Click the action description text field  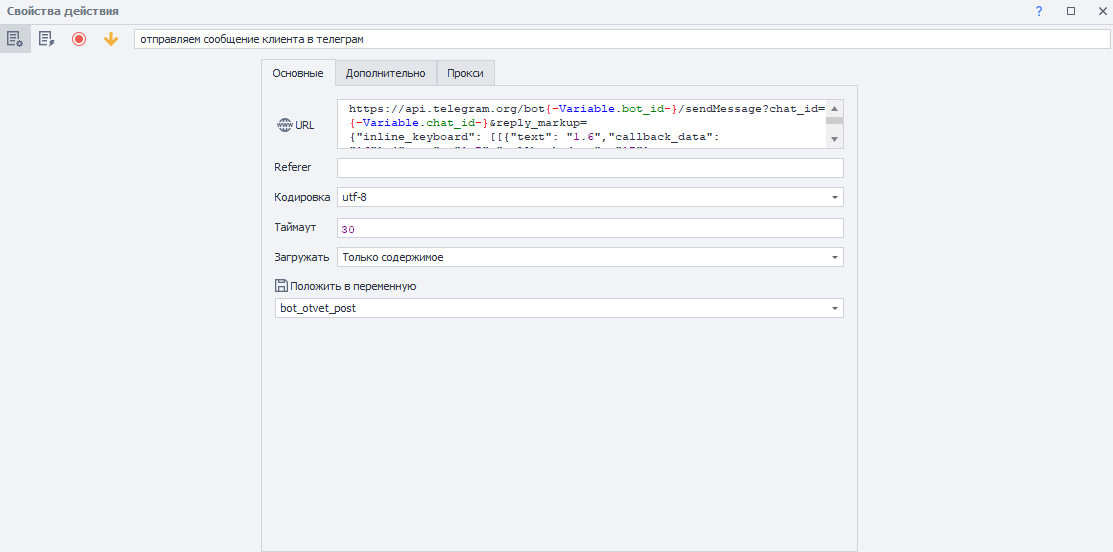620,39
